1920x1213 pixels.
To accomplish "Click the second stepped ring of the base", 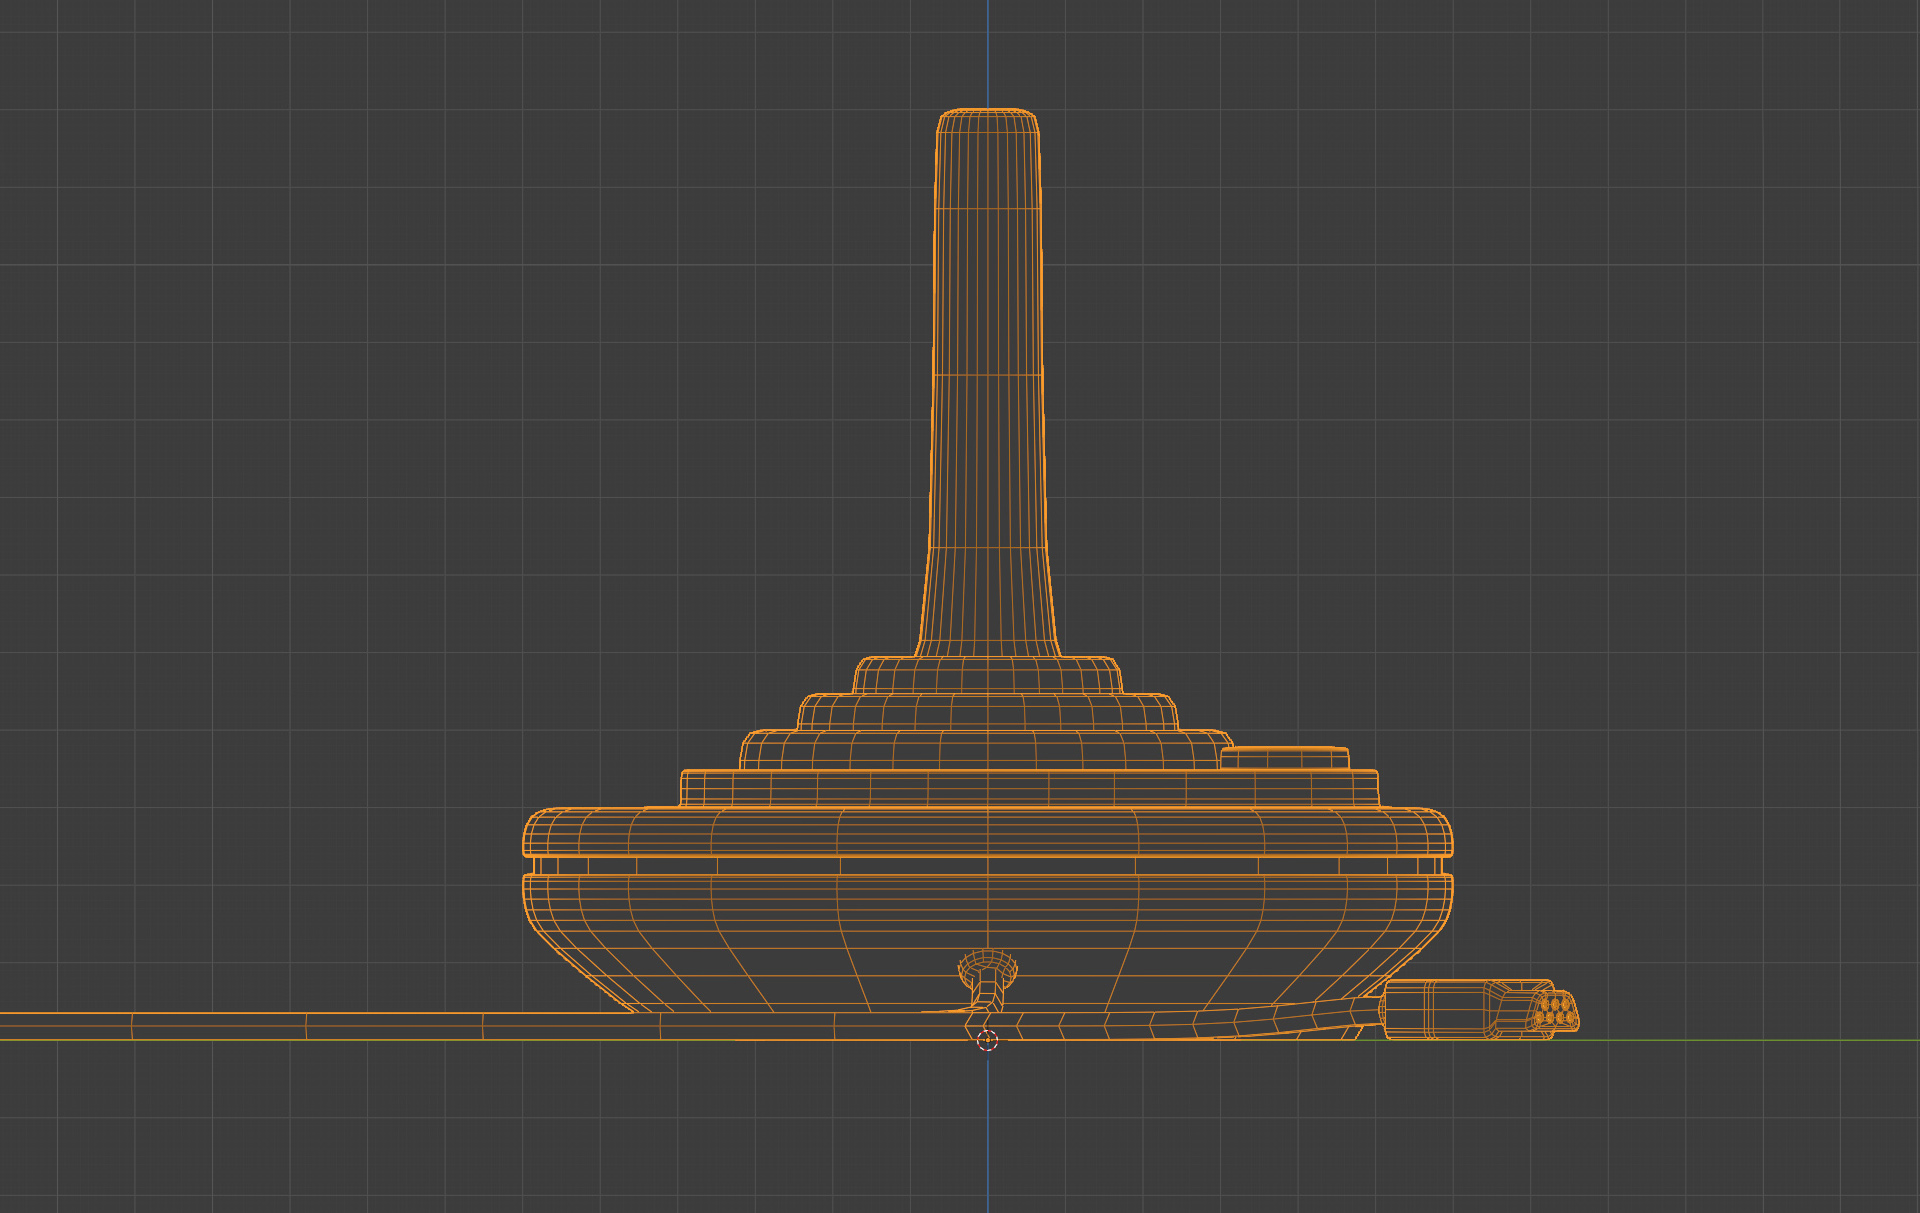I will (x=988, y=711).
